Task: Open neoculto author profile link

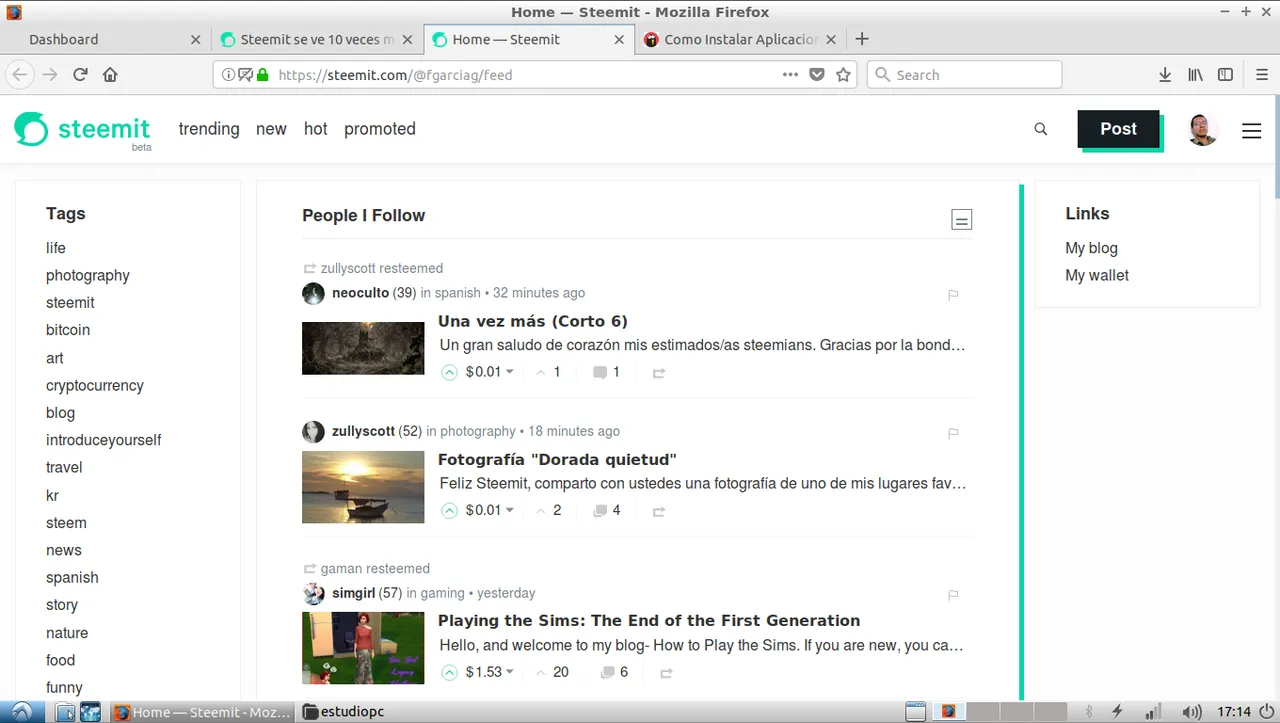Action: (360, 293)
